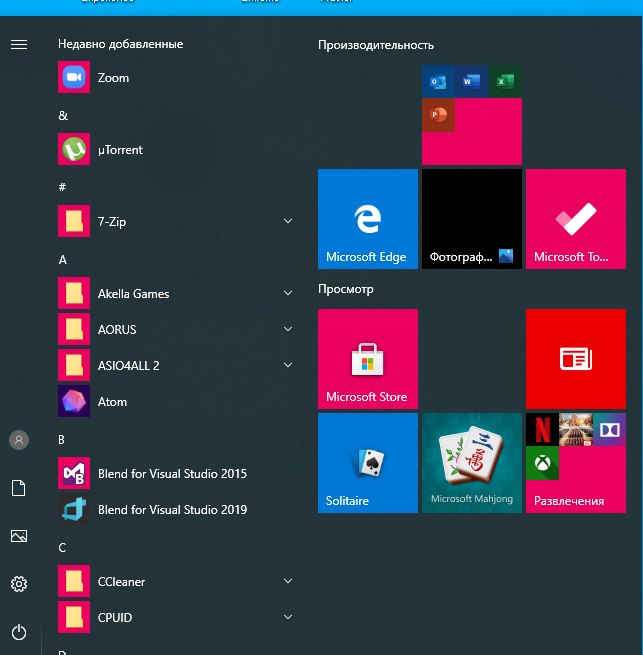643x655 pixels.
Task: Click the Недавно добавленные header
Action: 121,44
